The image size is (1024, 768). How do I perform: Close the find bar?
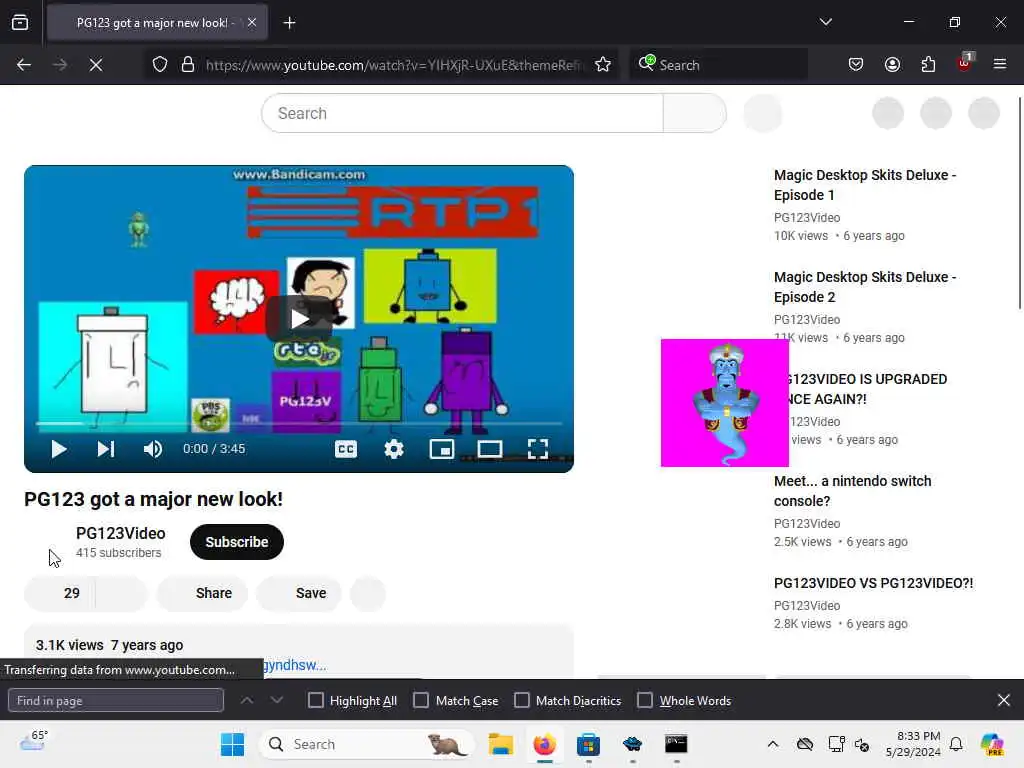1004,700
